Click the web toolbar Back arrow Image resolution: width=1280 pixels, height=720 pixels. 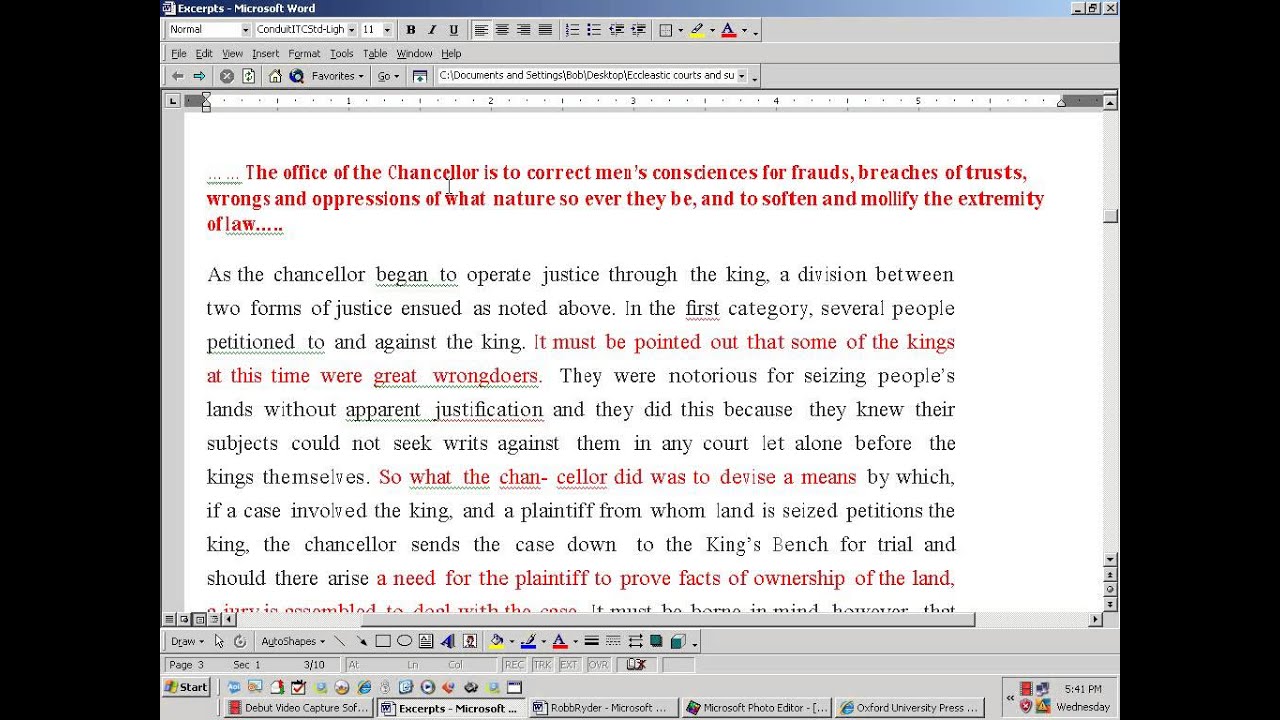click(x=178, y=76)
